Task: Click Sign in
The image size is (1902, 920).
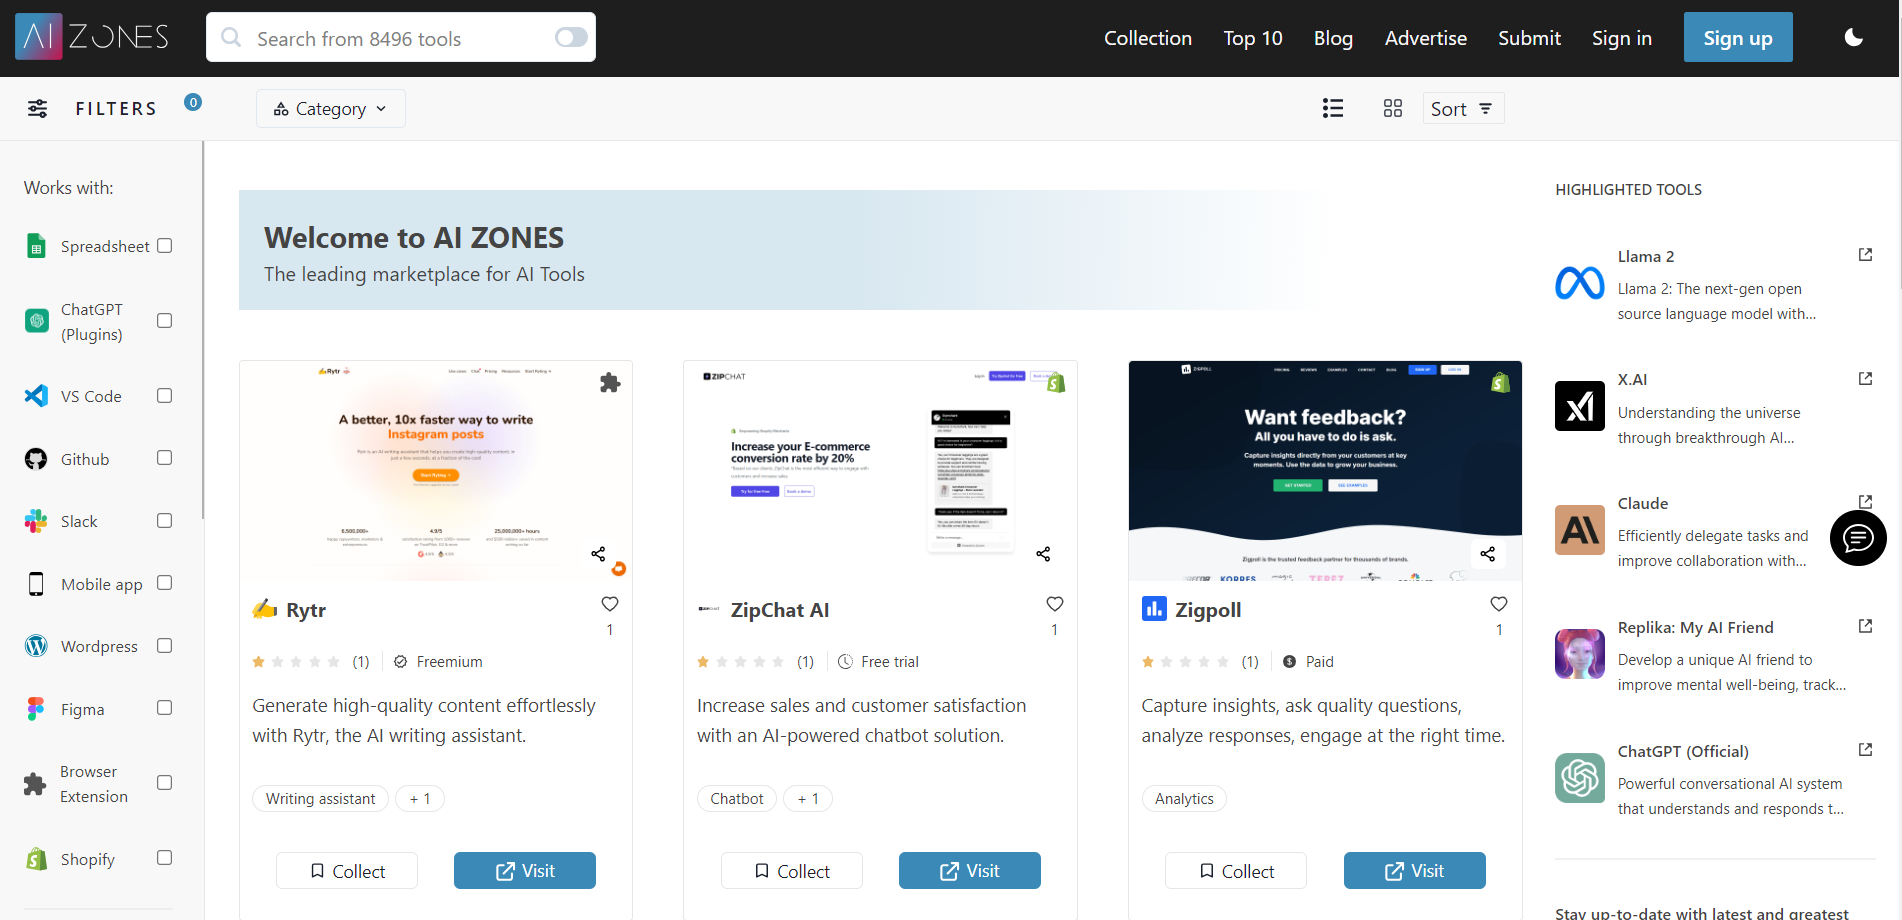Action: pyautogui.click(x=1622, y=38)
